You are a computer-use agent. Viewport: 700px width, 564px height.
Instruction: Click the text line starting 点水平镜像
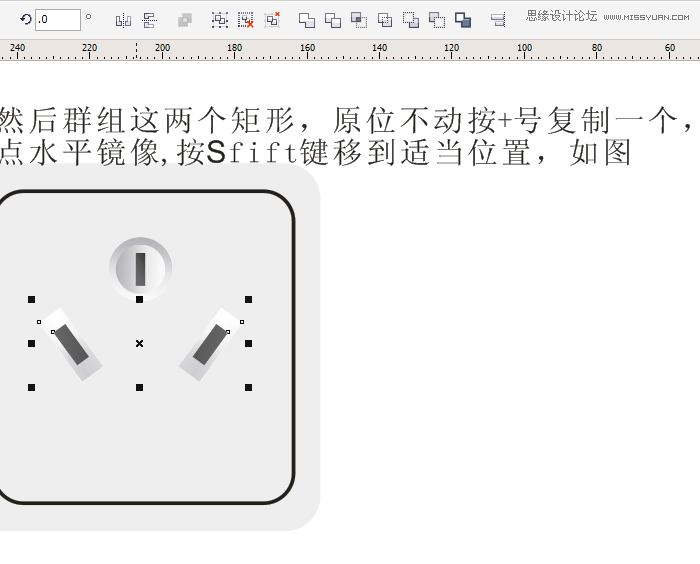315,152
